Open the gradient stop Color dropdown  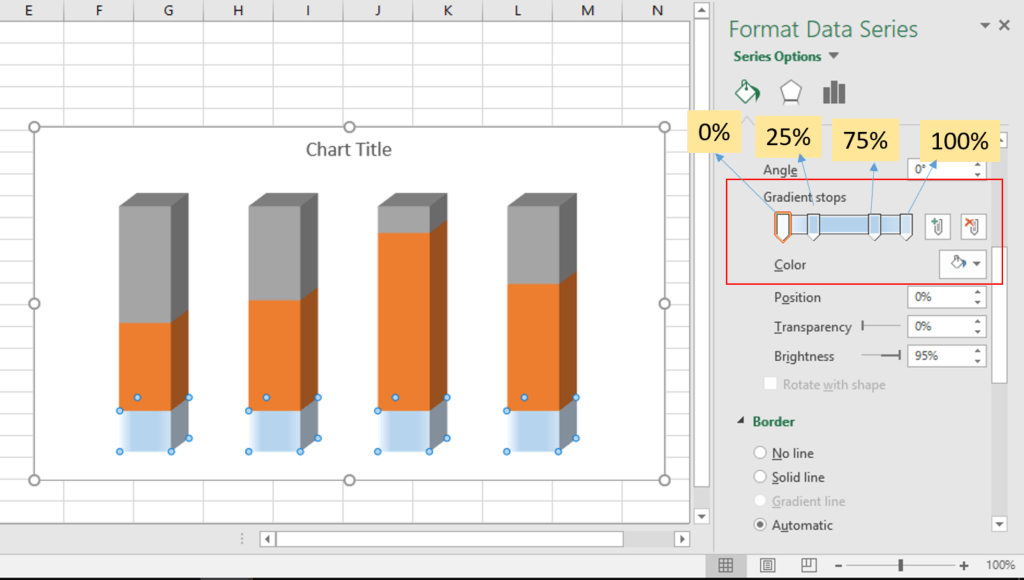[x=975, y=263]
